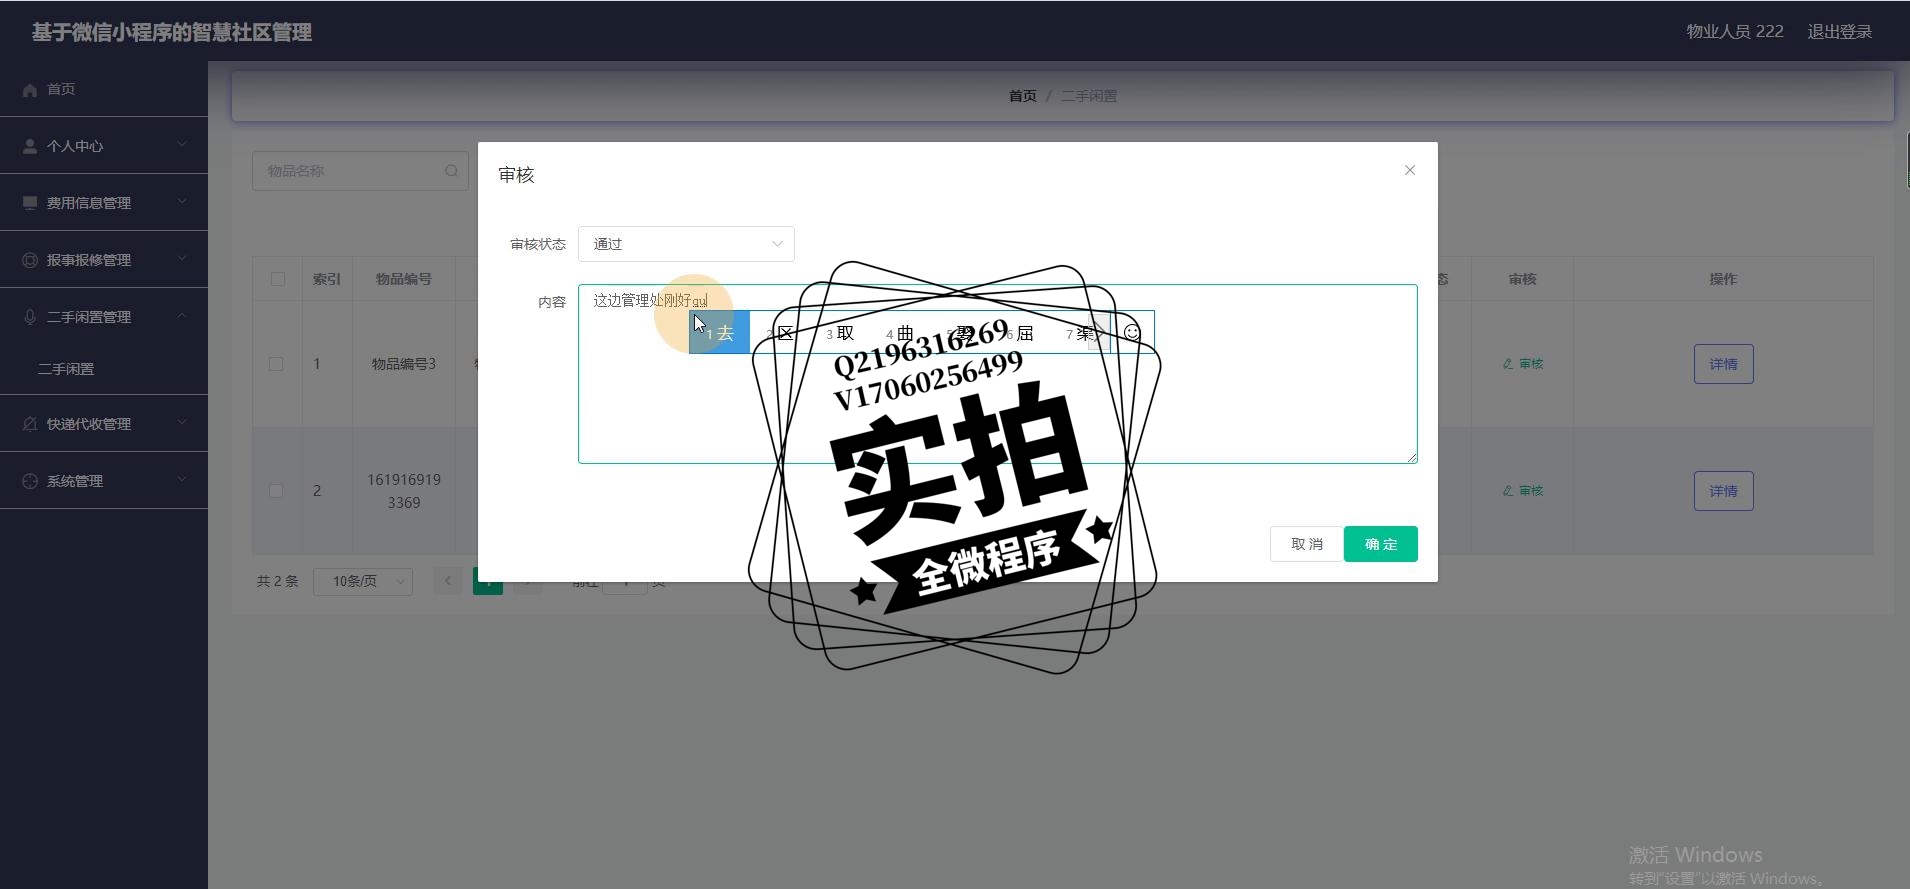Click the 1619169193369 cell
The height and width of the screenshot is (889, 1910).
tap(404, 491)
